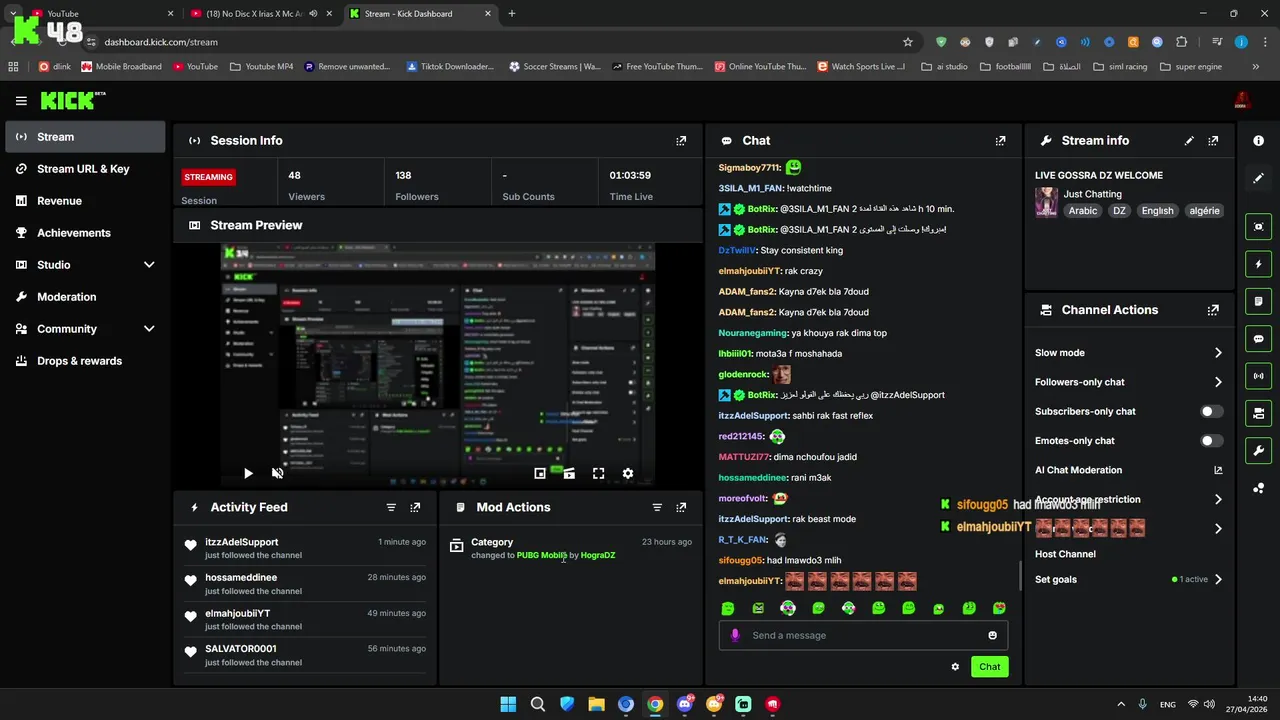Unmute the stream preview audio

coord(277,474)
